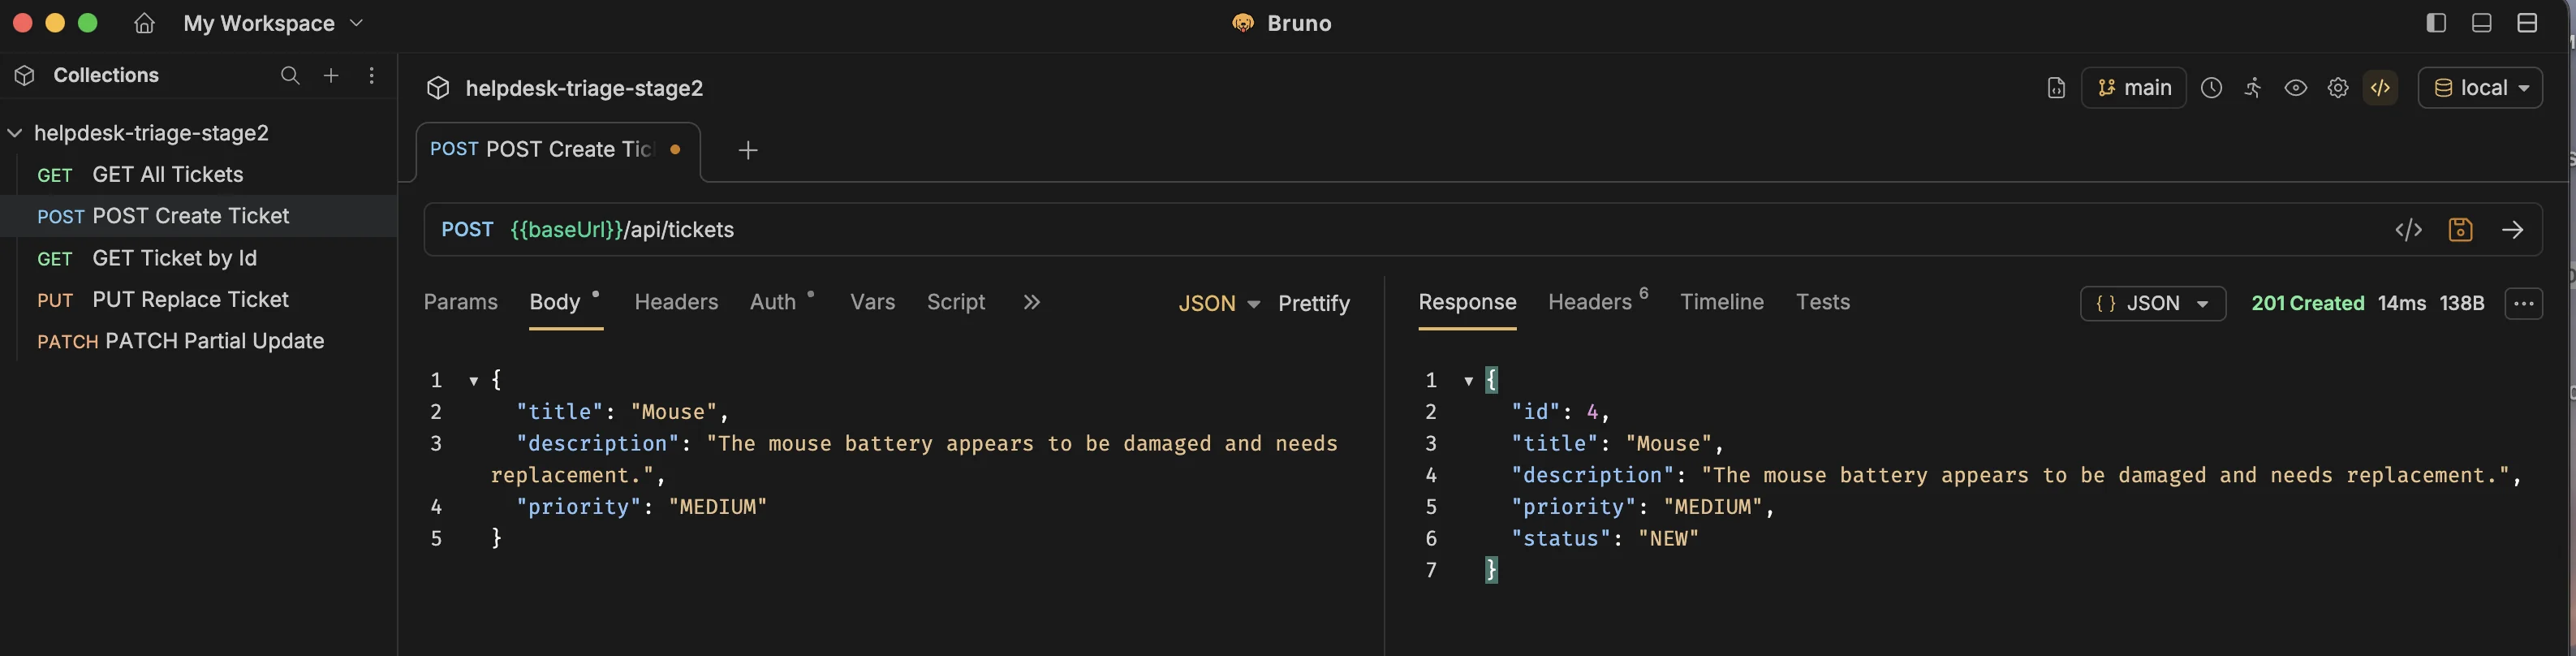
Task: Switch to the Auth tab
Action: pos(773,302)
